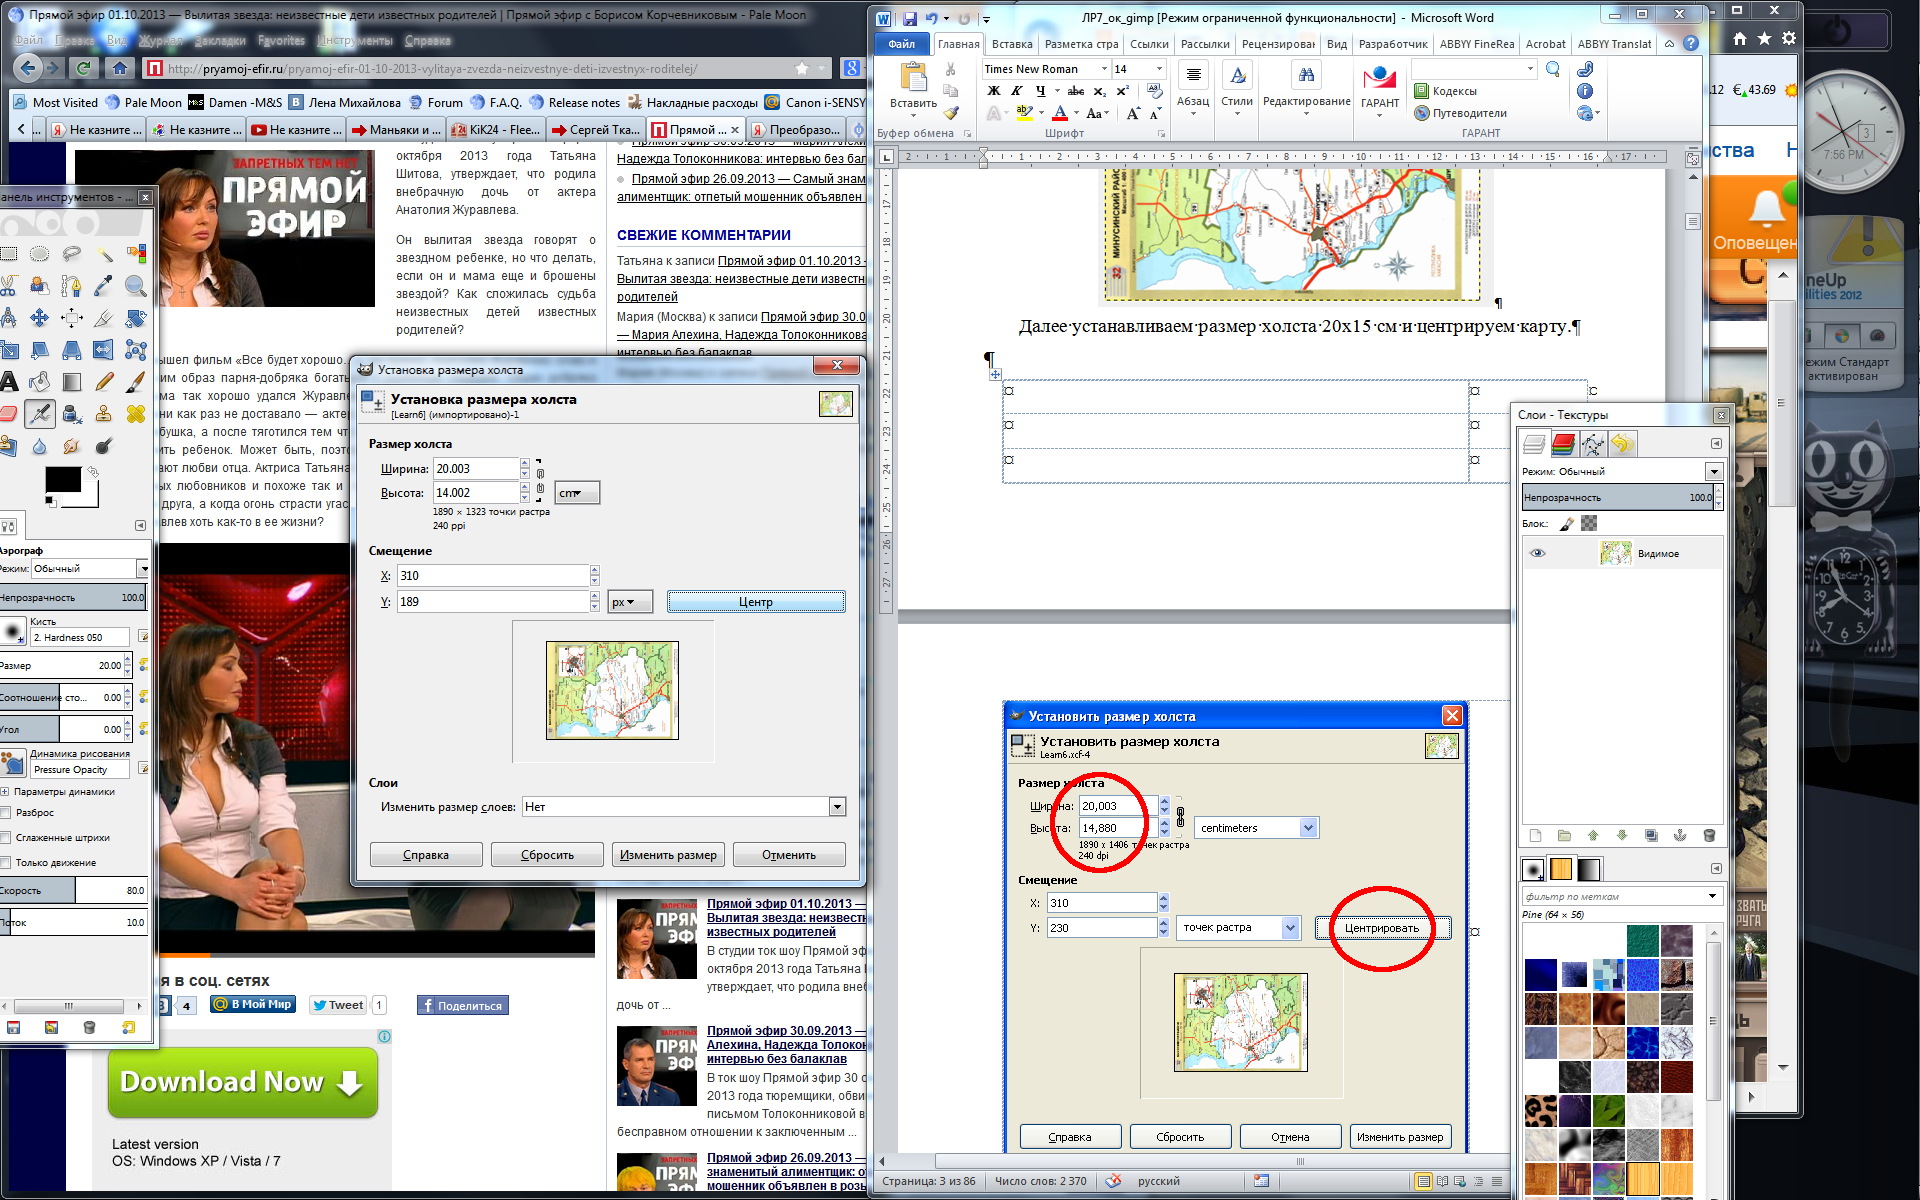1920x1200 pixels.
Task: Toggle italic К in Word ribbon
Action: (1016, 91)
